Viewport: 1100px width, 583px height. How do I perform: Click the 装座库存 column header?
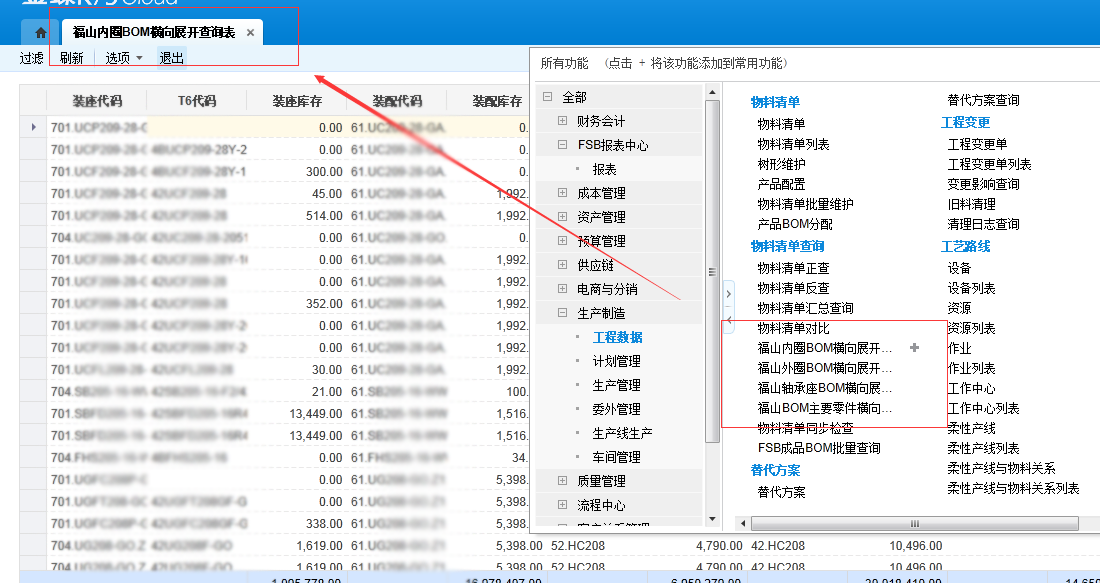[297, 101]
